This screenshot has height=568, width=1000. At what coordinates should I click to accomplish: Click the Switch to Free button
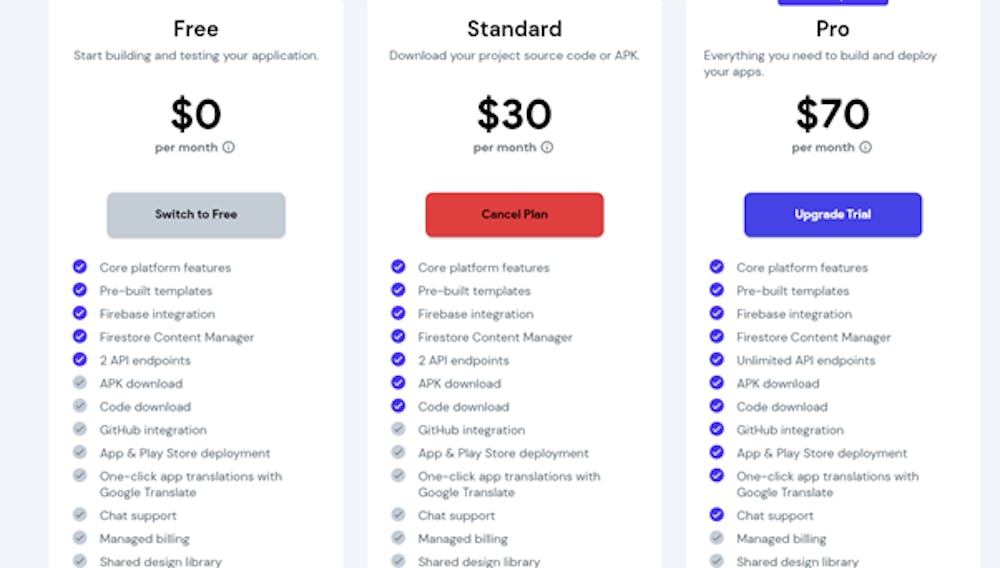point(196,215)
